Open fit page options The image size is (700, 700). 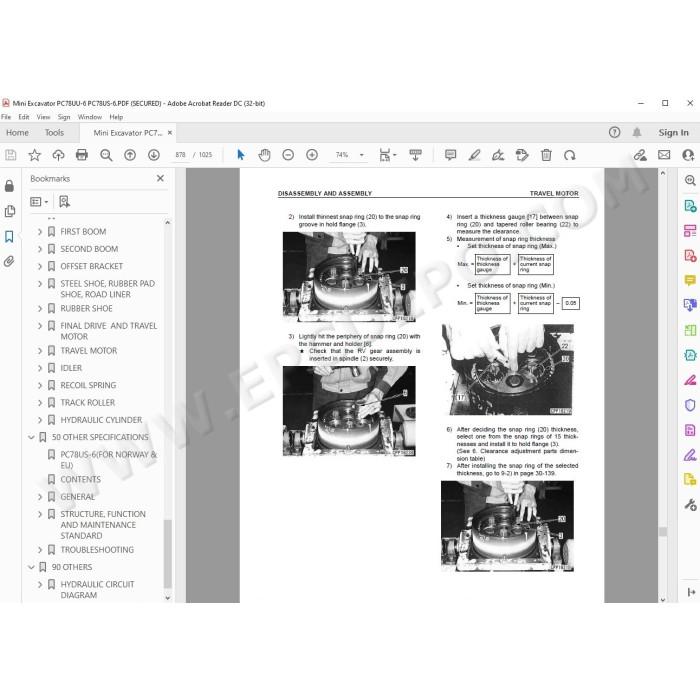(387, 155)
